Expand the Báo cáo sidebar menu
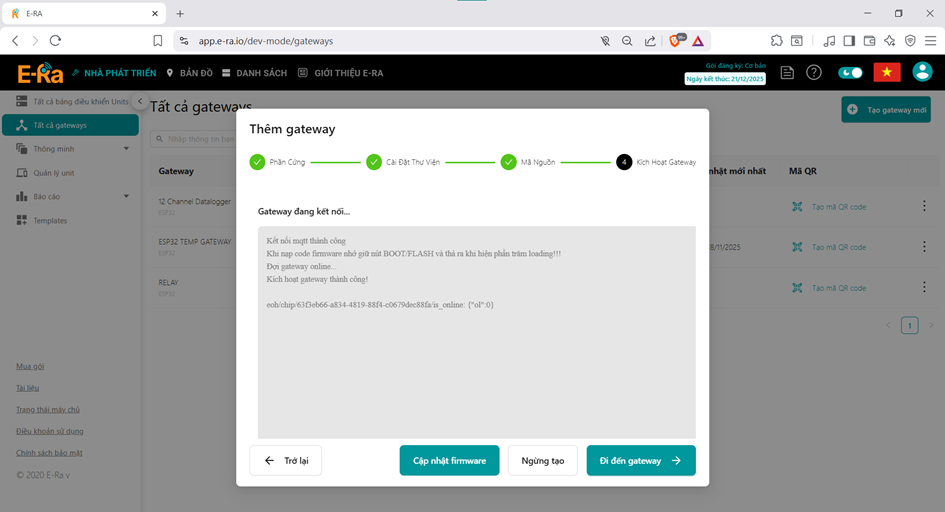 click(126, 197)
